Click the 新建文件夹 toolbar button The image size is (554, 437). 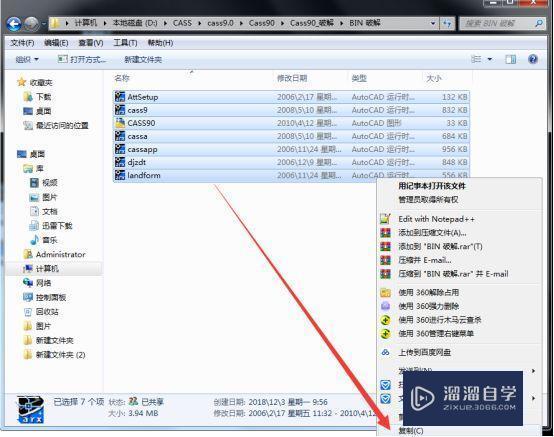pyautogui.click(x=143, y=59)
